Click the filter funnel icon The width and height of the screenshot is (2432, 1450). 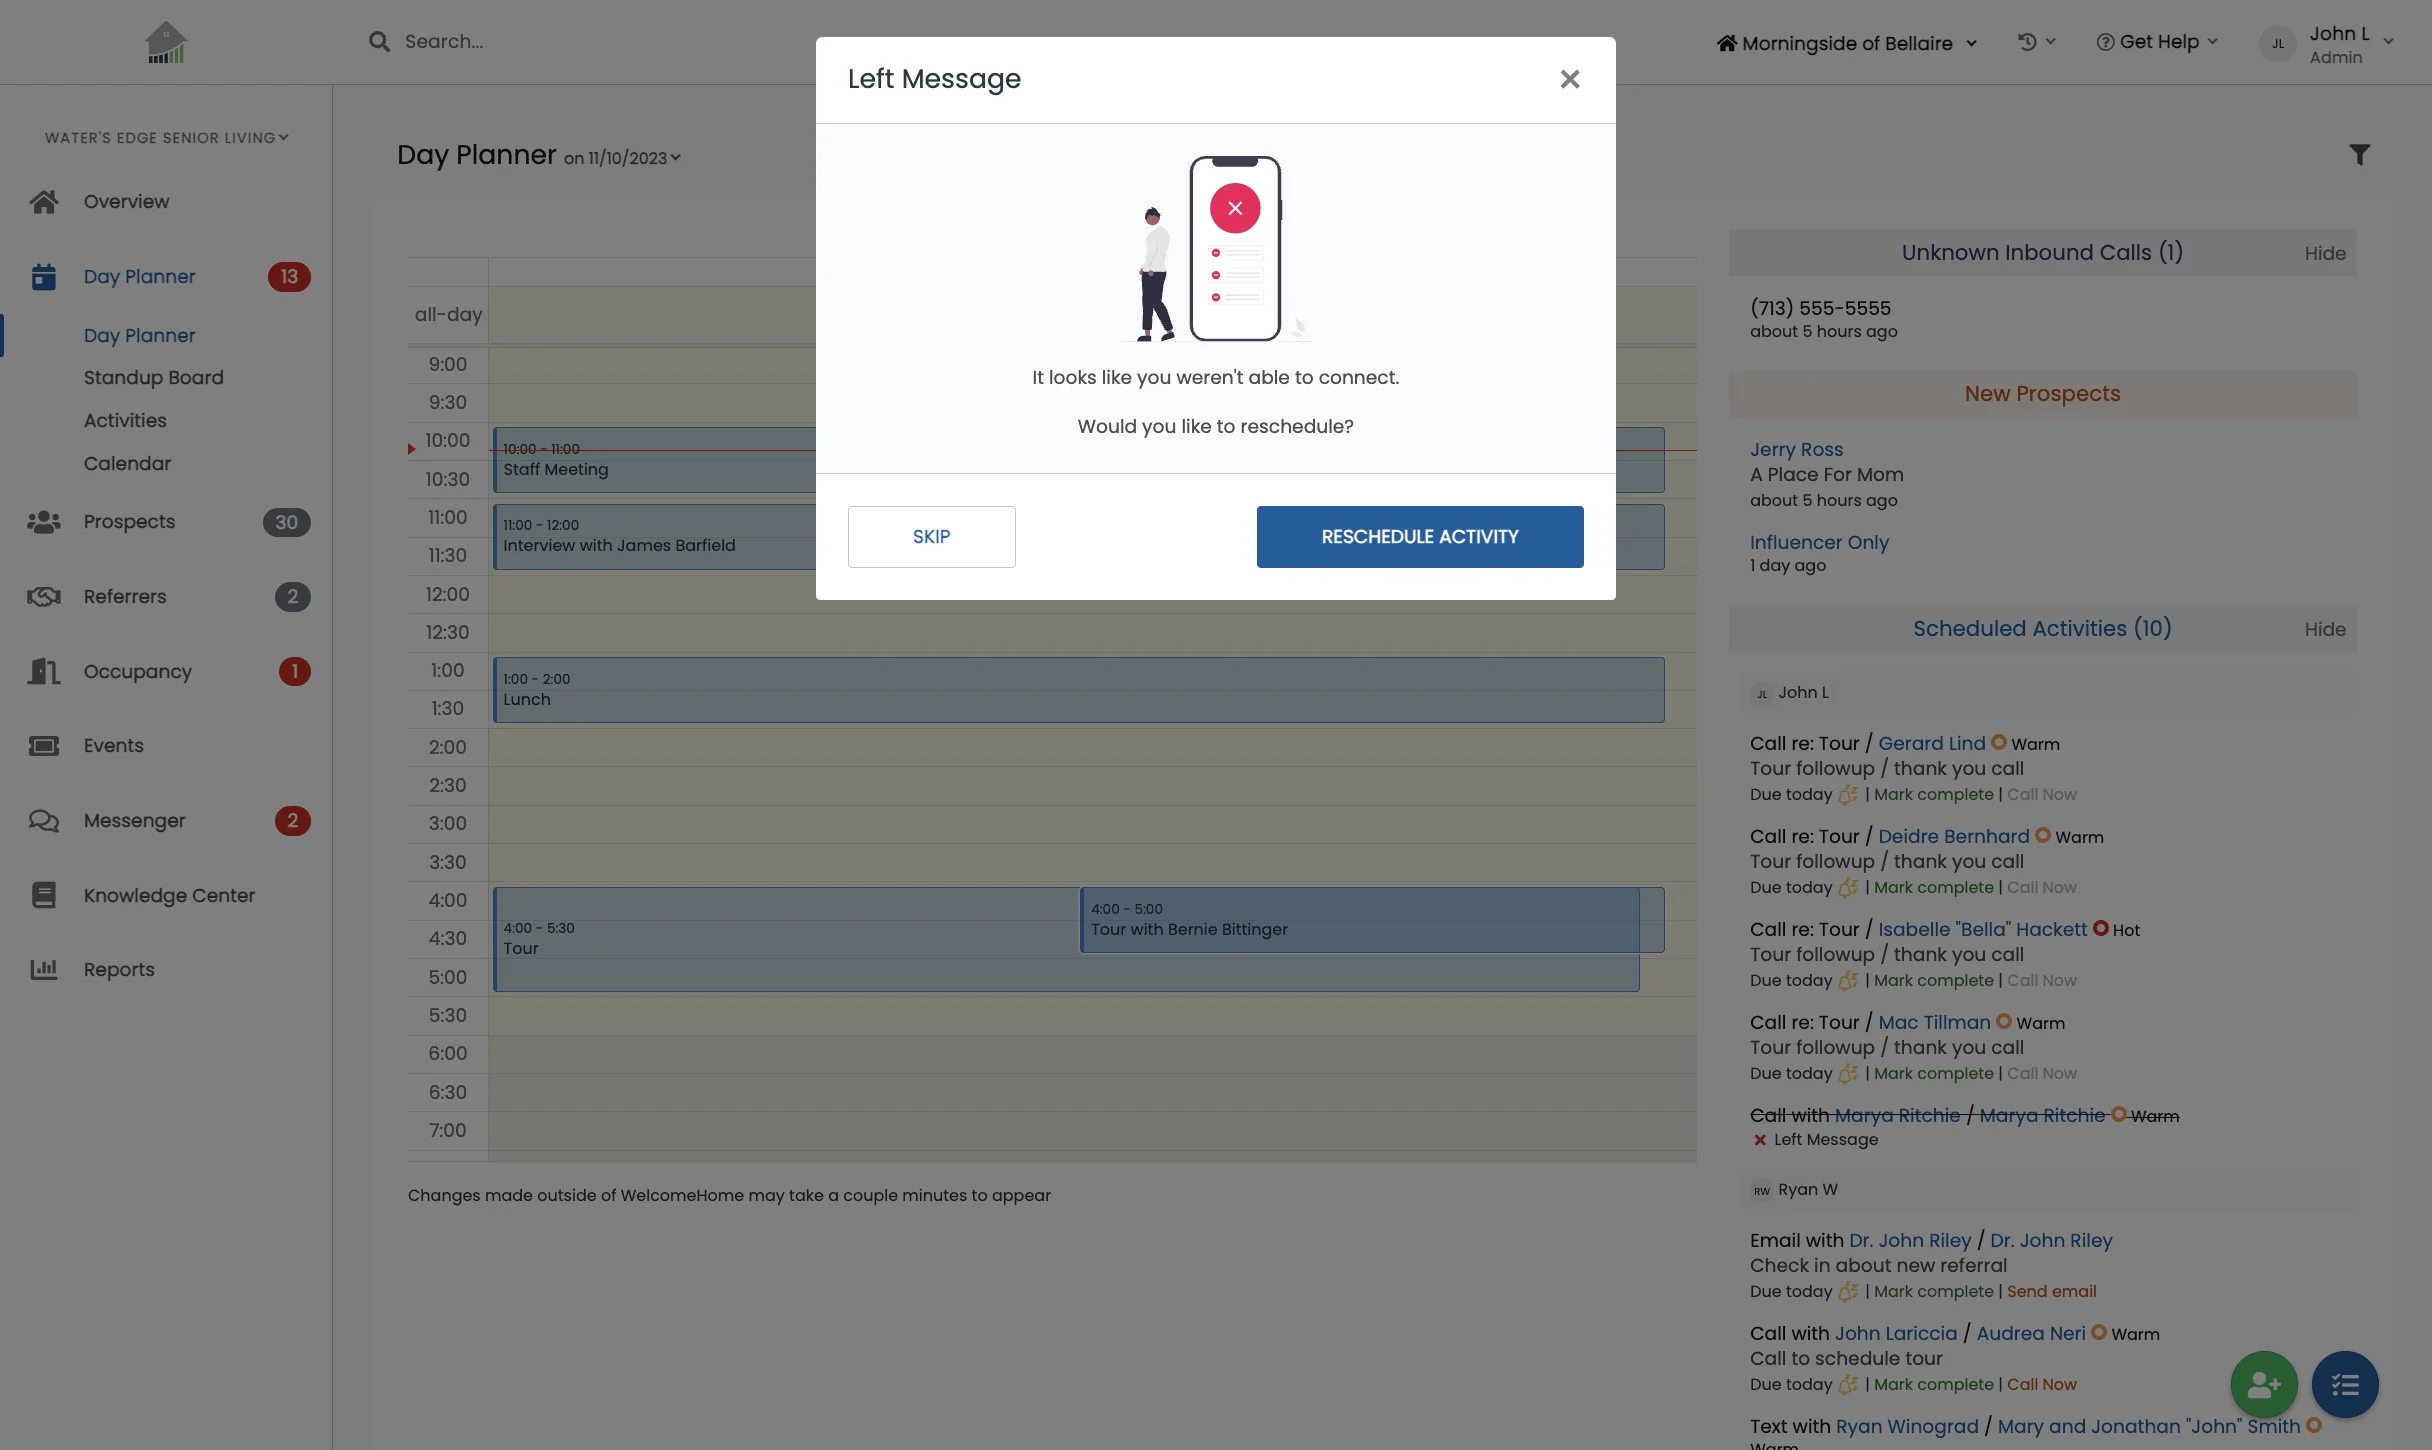[2359, 155]
